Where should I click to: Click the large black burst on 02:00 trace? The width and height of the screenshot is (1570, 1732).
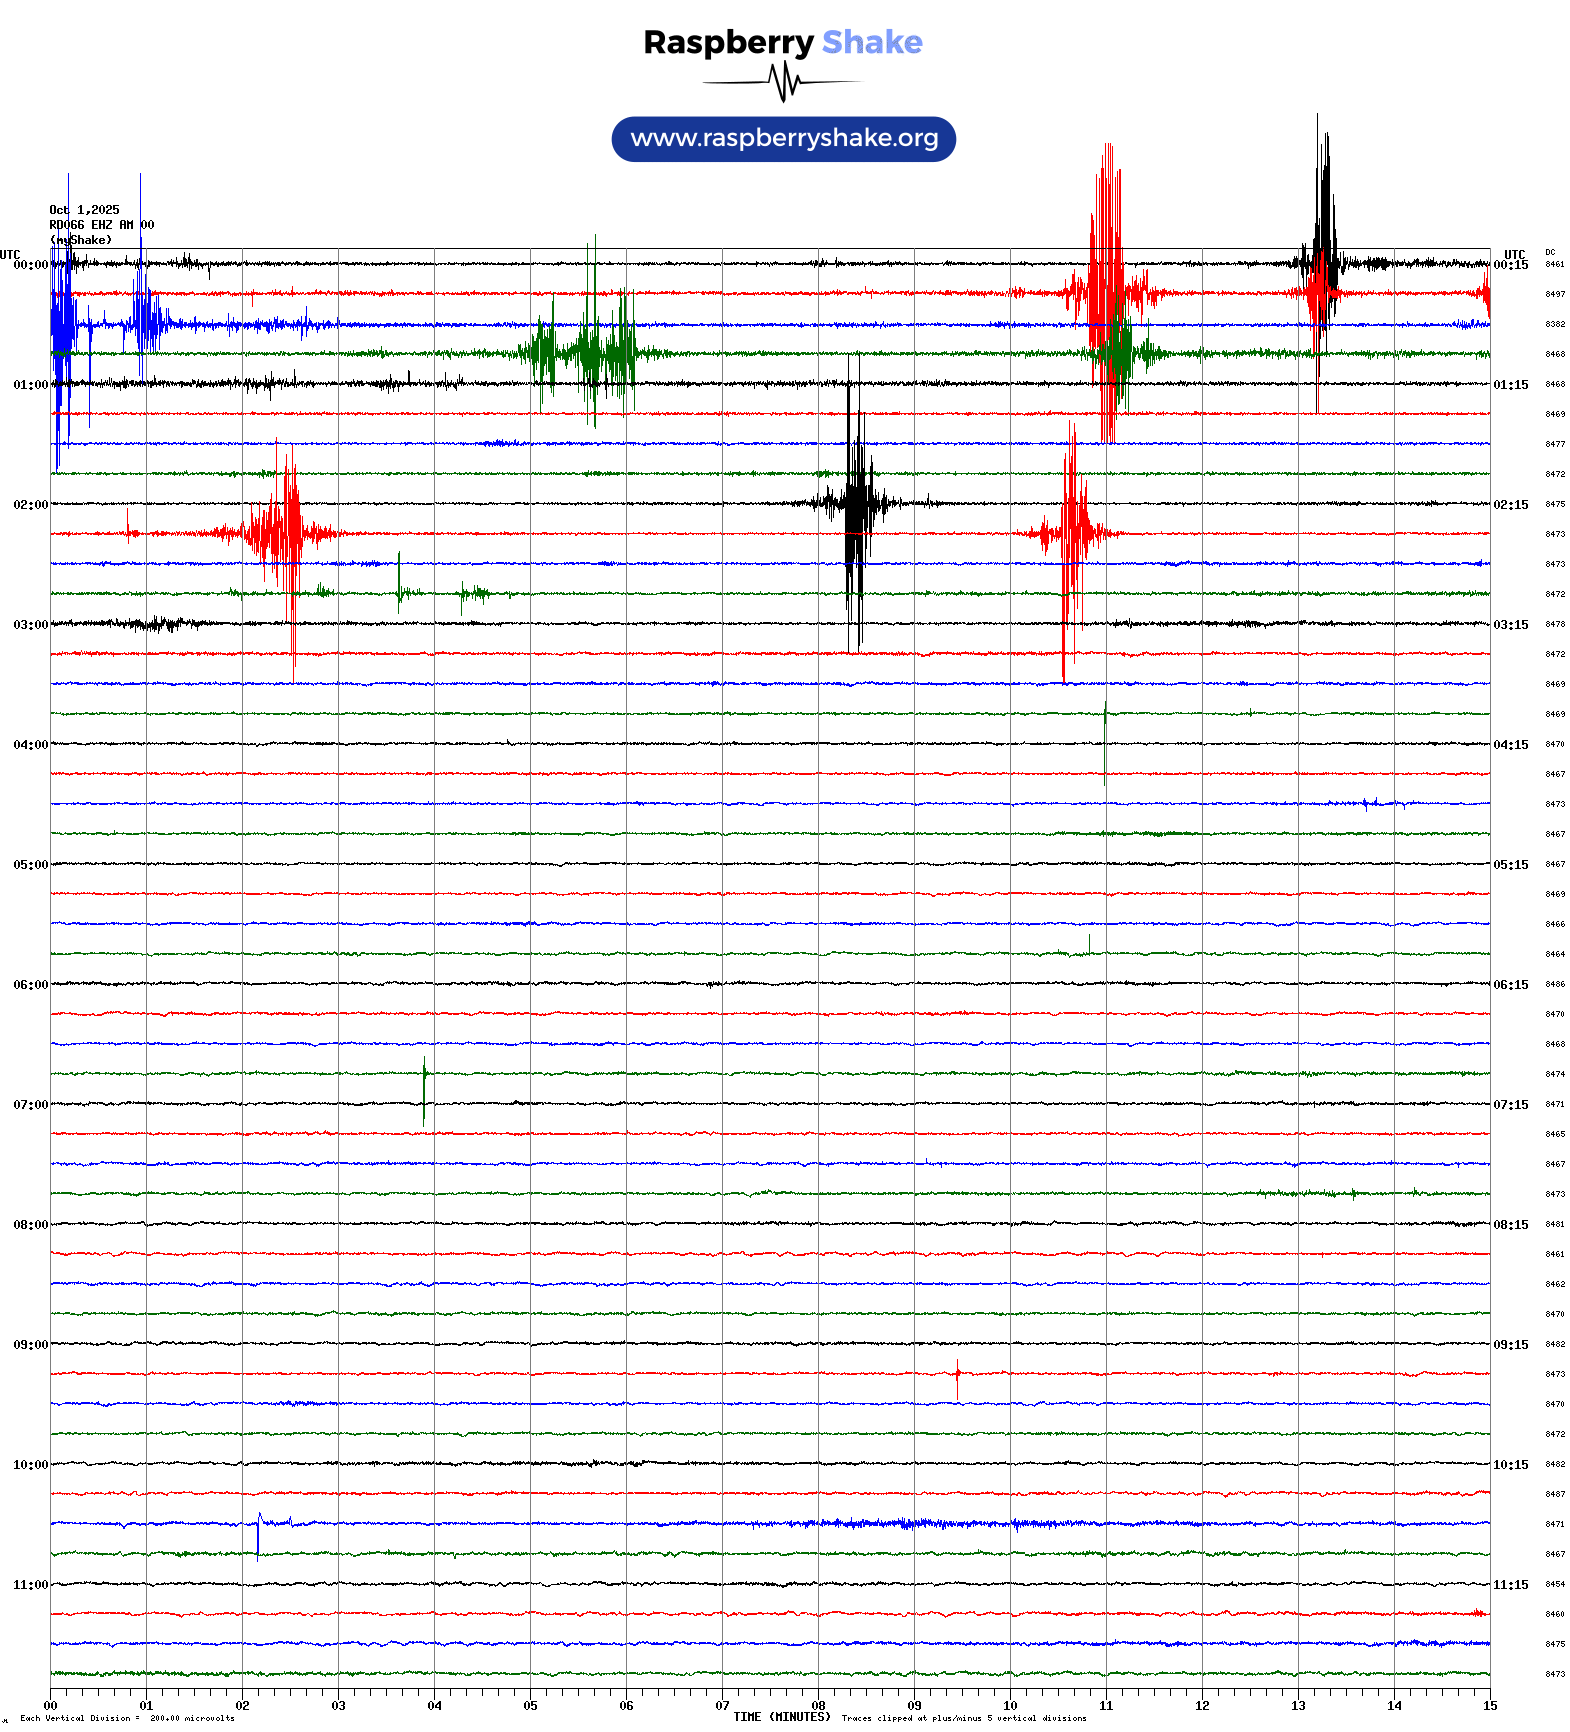point(856,503)
